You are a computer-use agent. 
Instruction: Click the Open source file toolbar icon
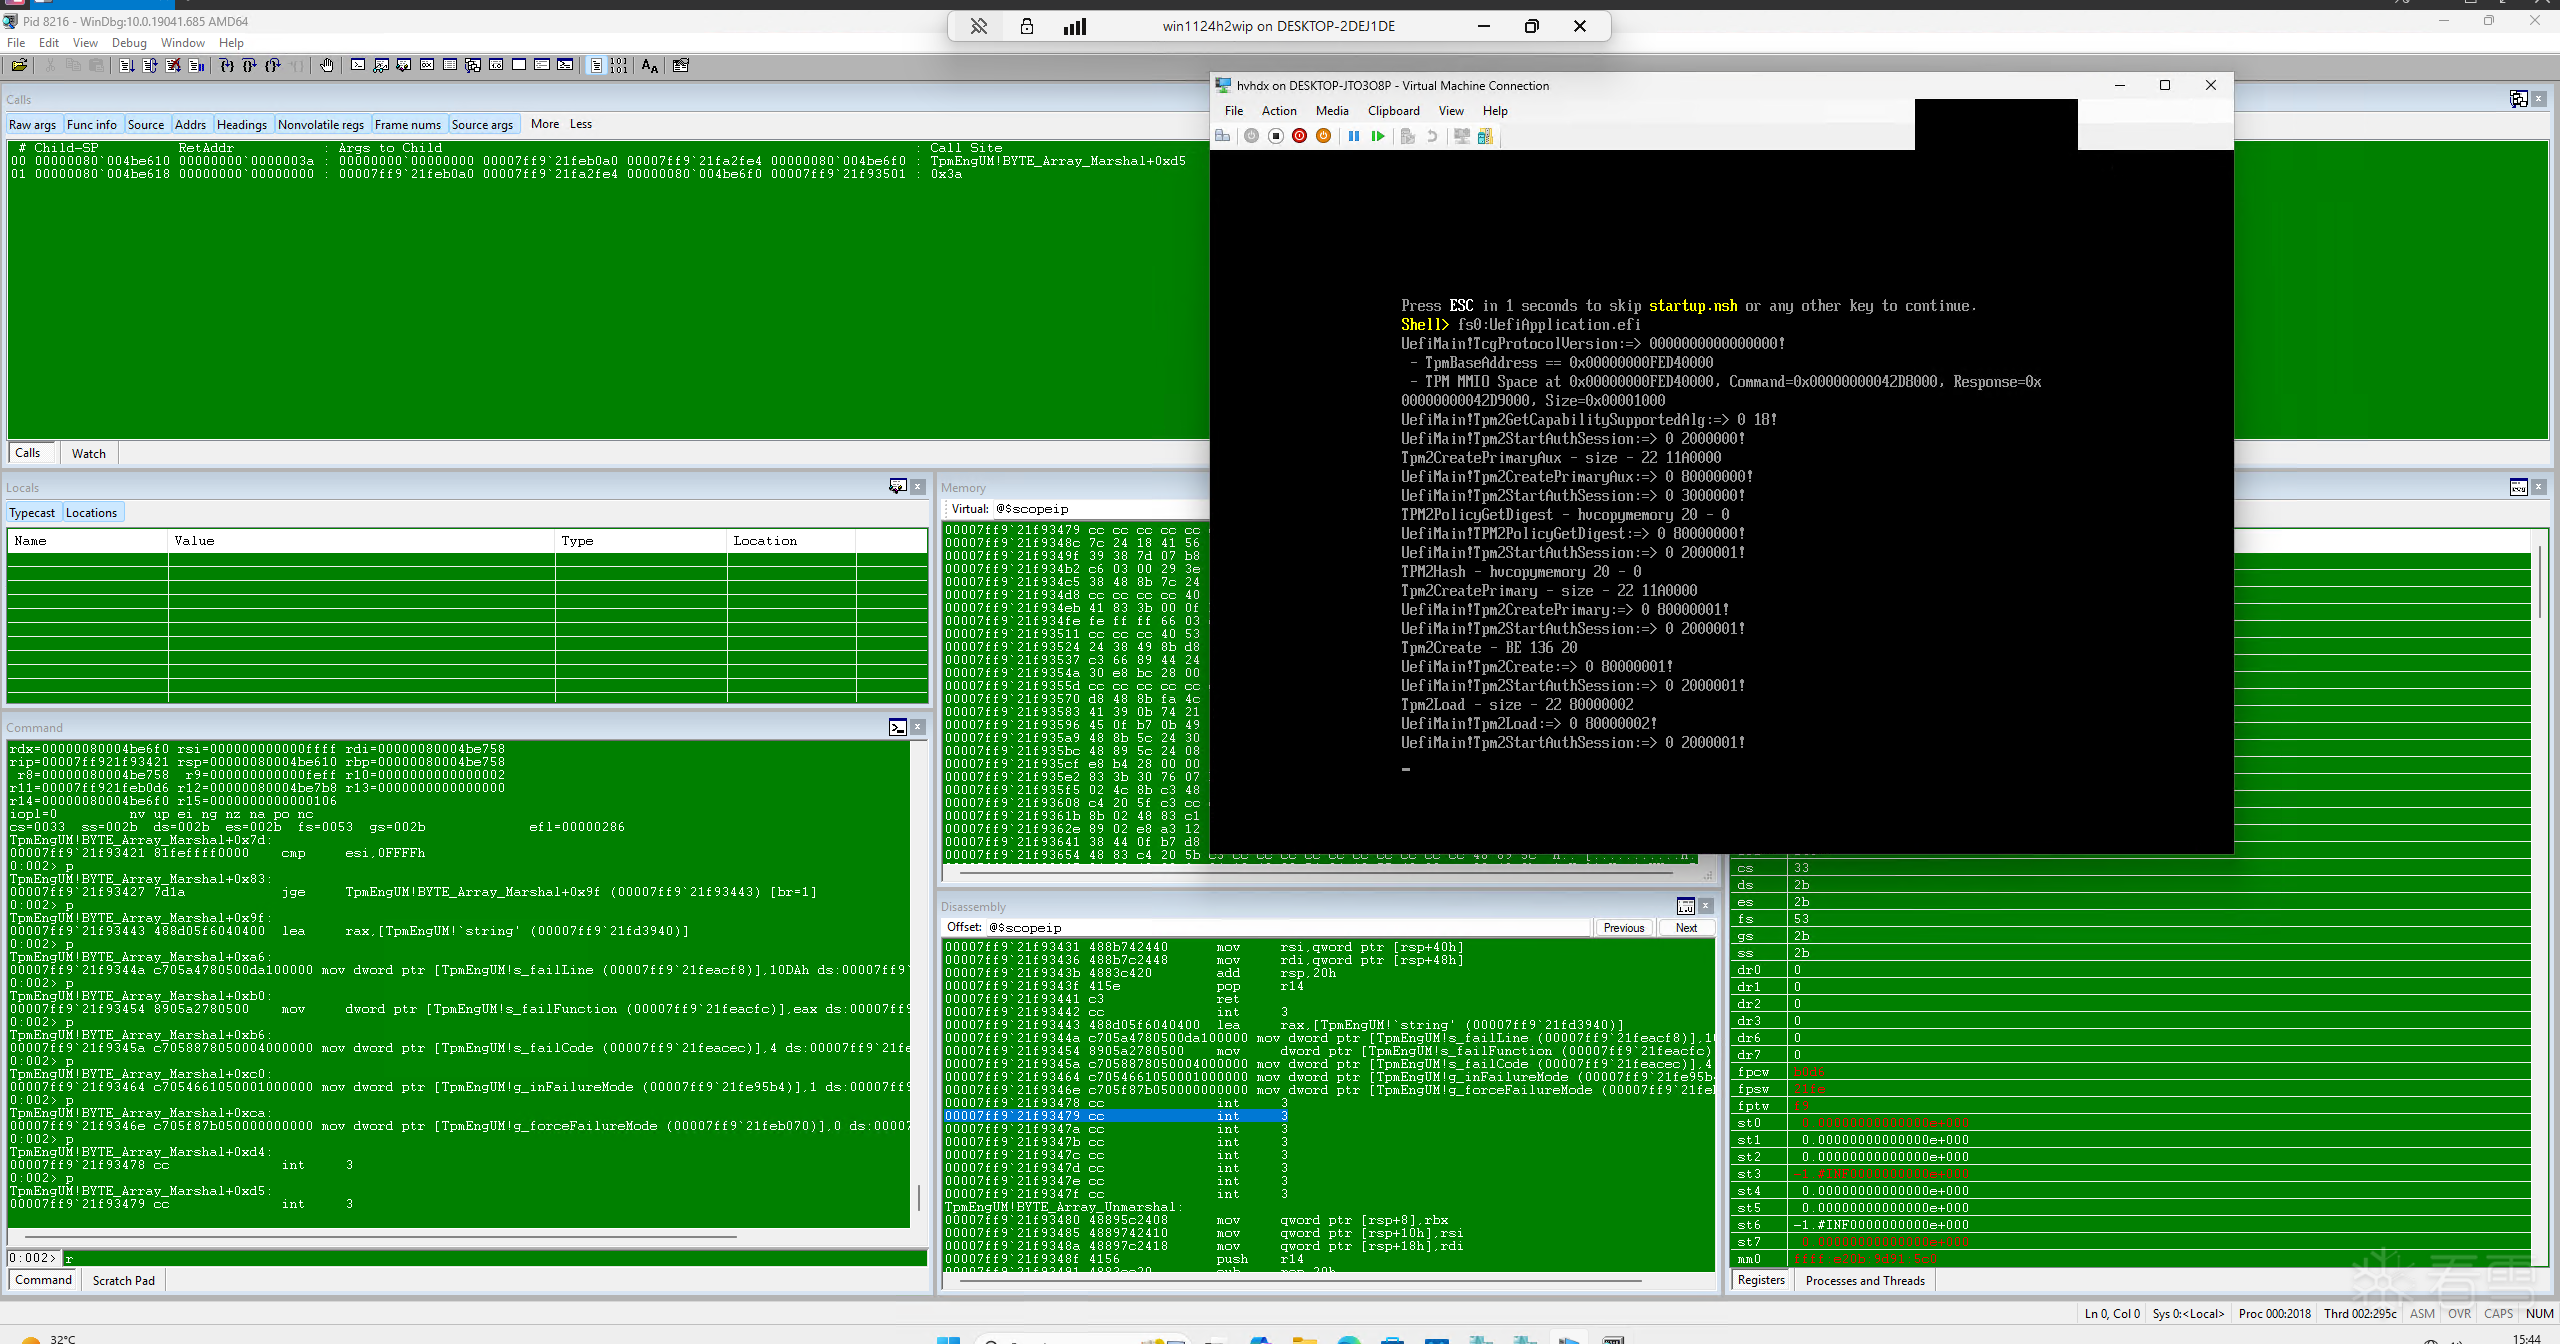19,66
